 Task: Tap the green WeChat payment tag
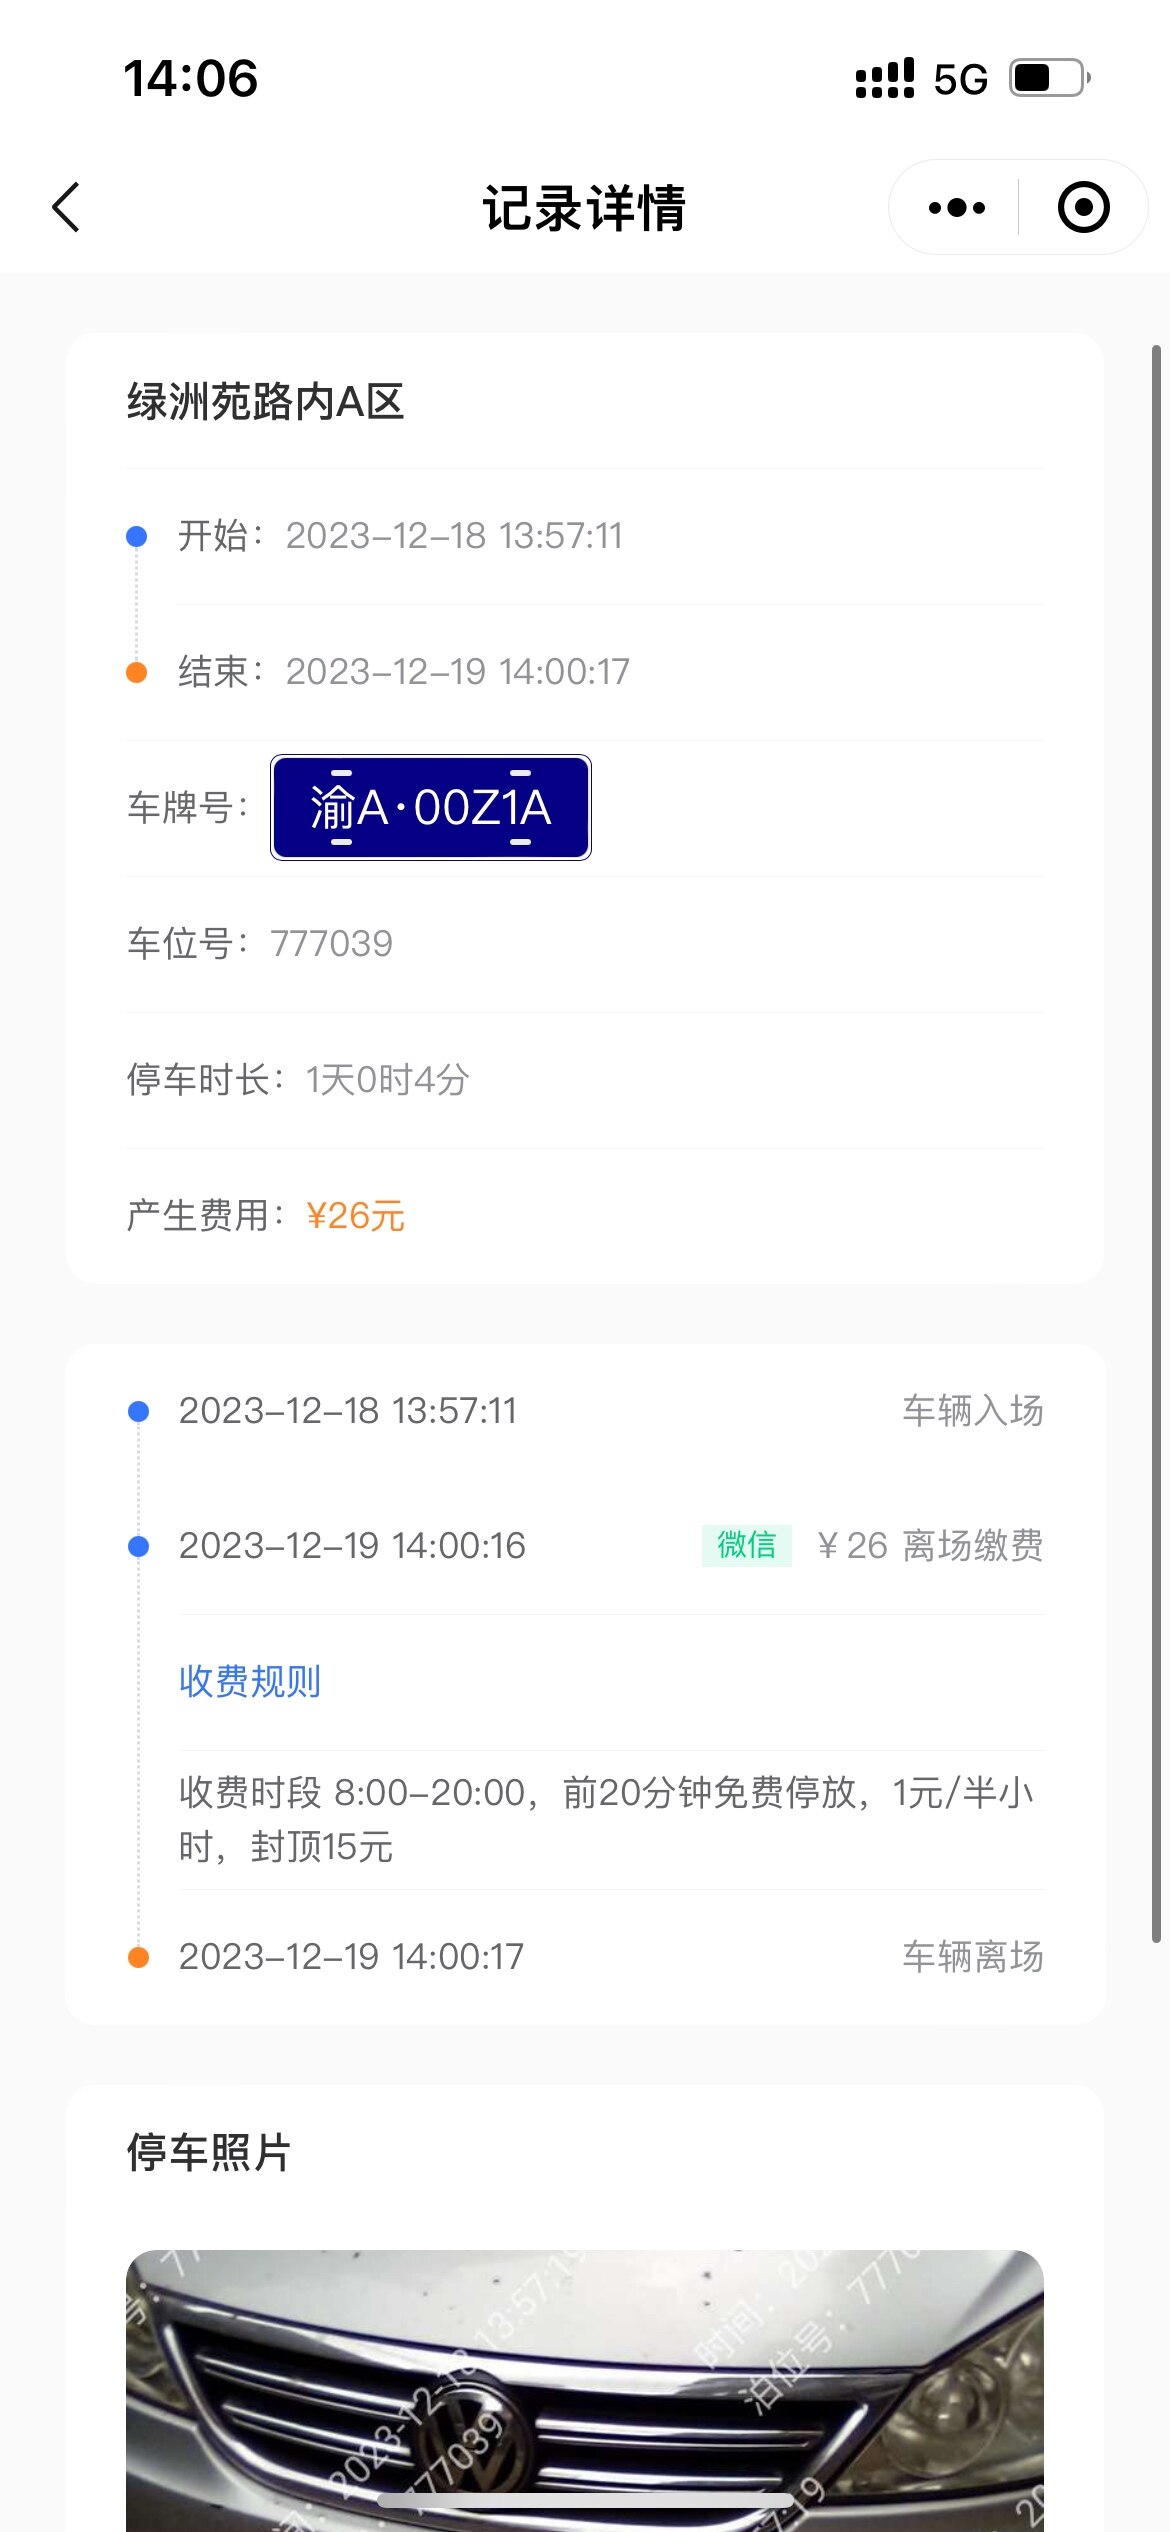pyautogui.click(x=746, y=1545)
